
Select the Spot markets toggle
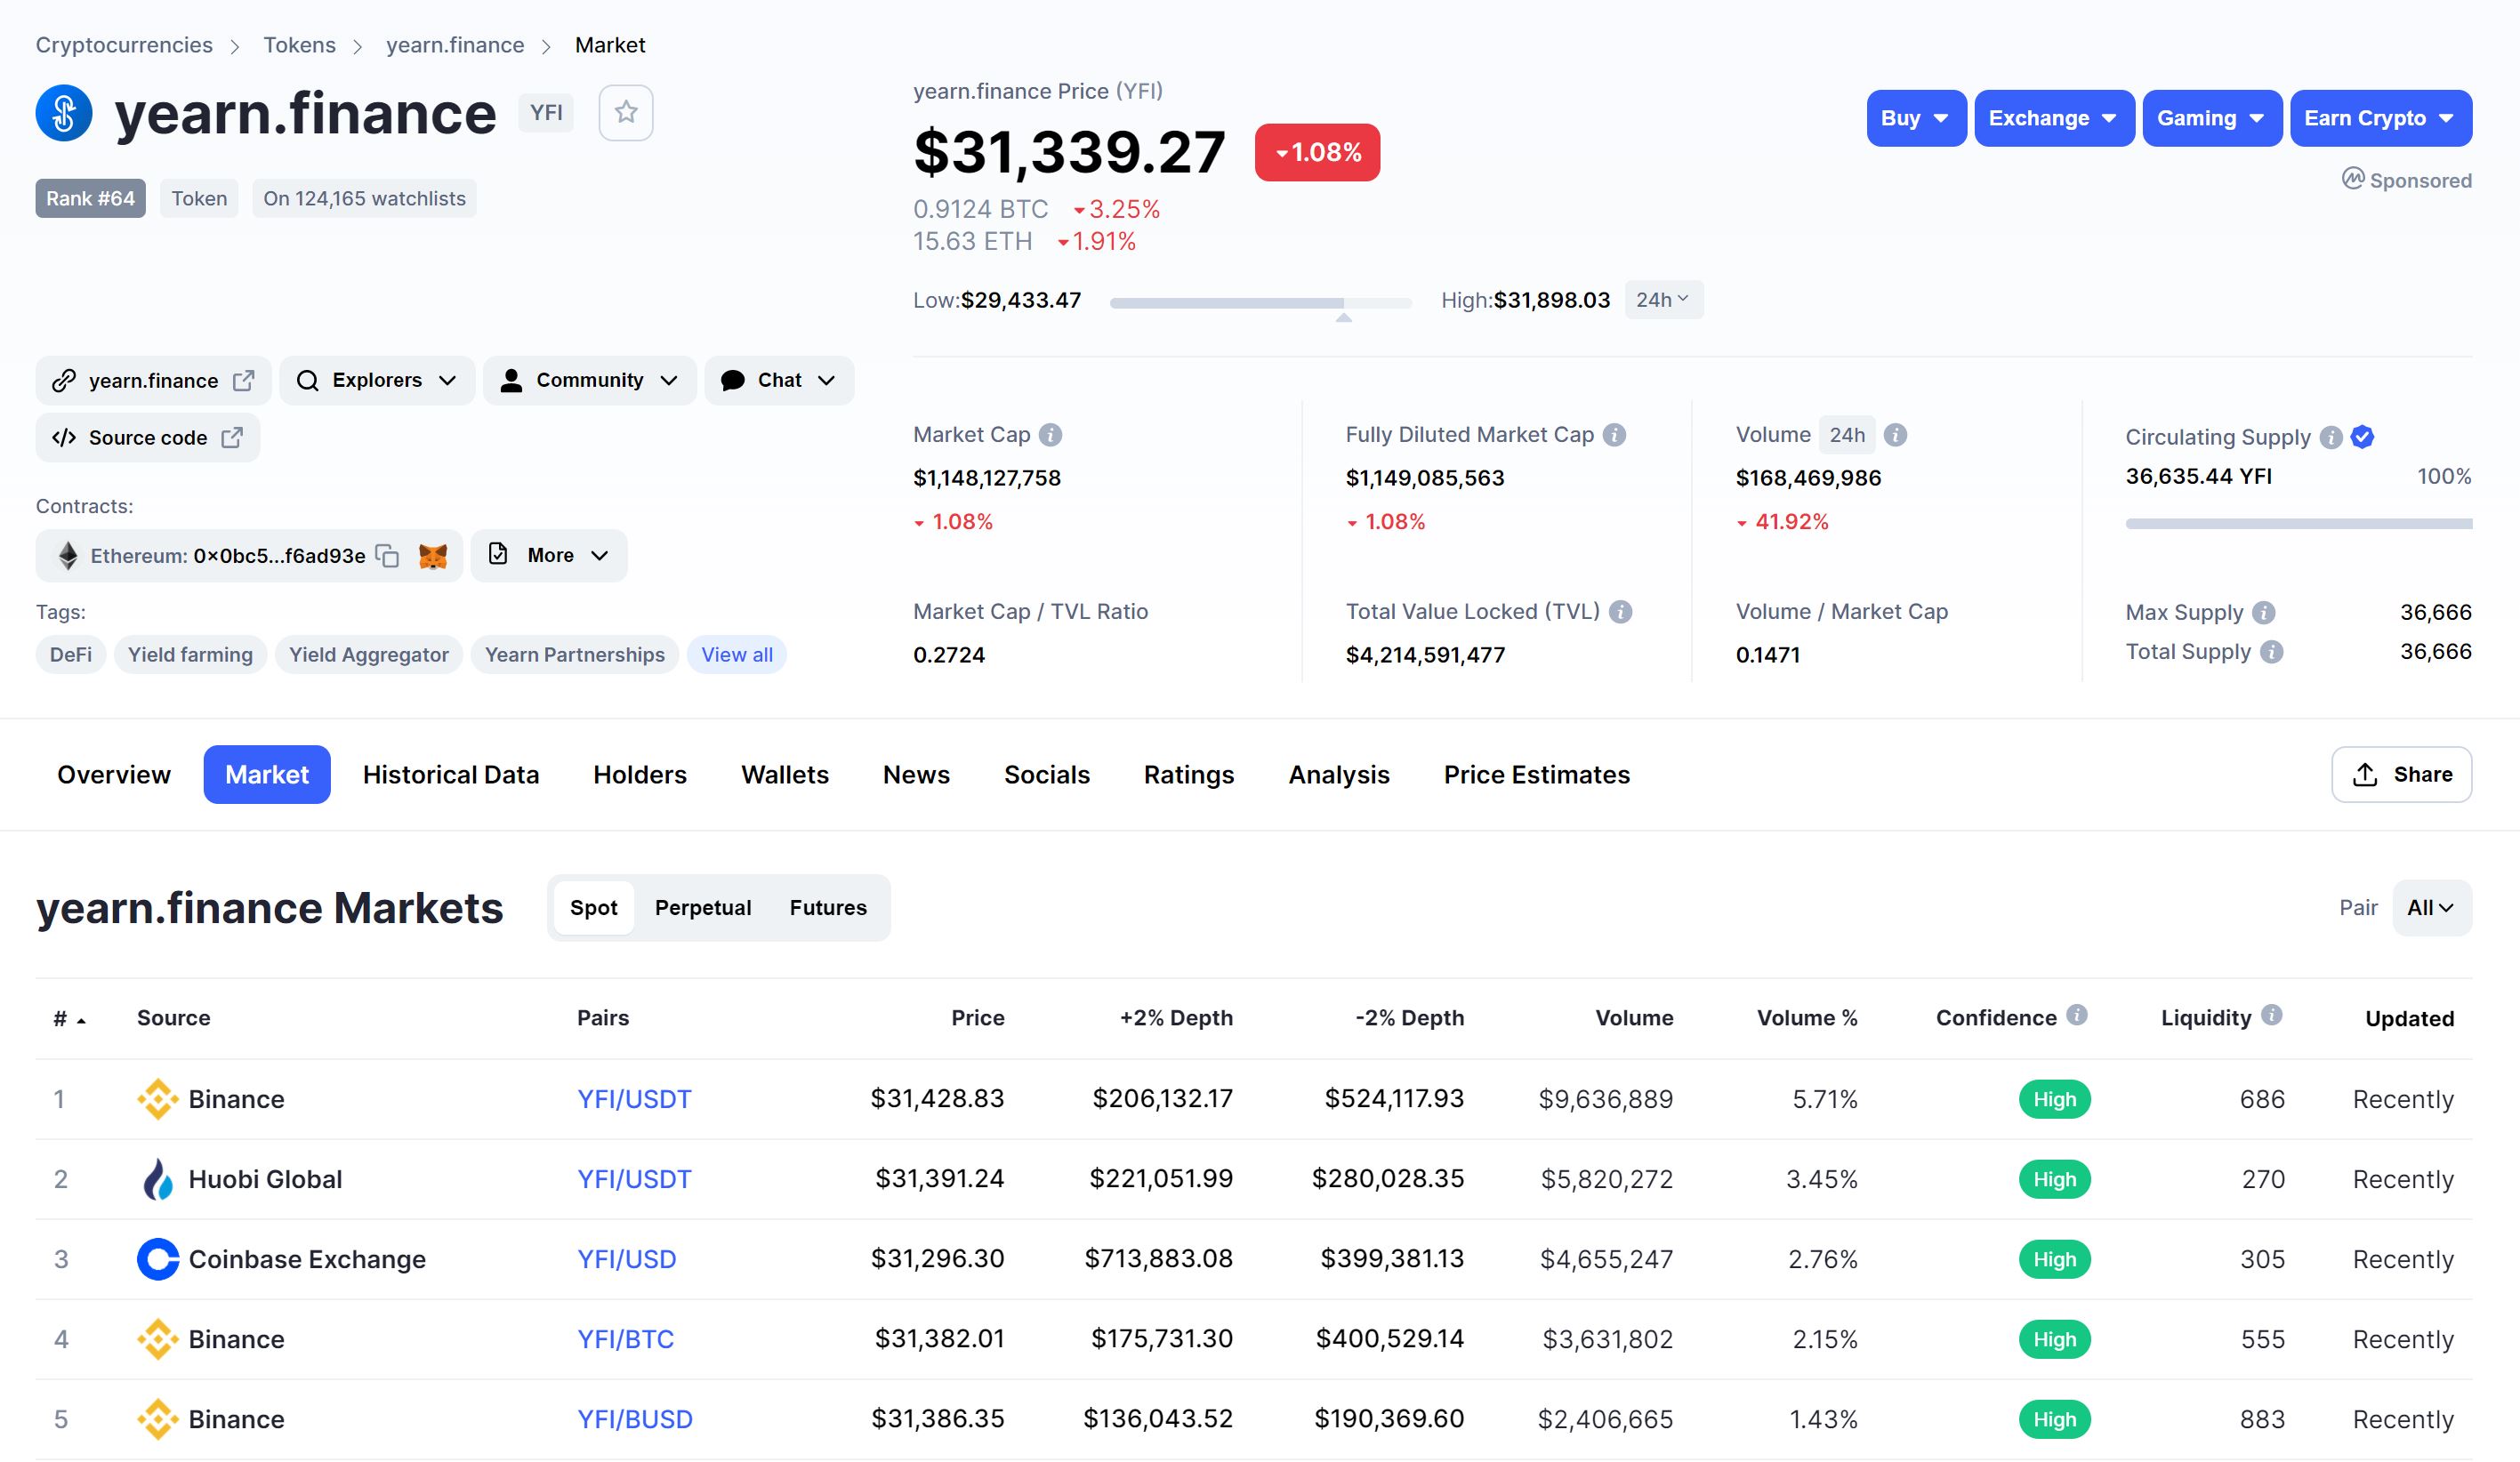tap(593, 908)
